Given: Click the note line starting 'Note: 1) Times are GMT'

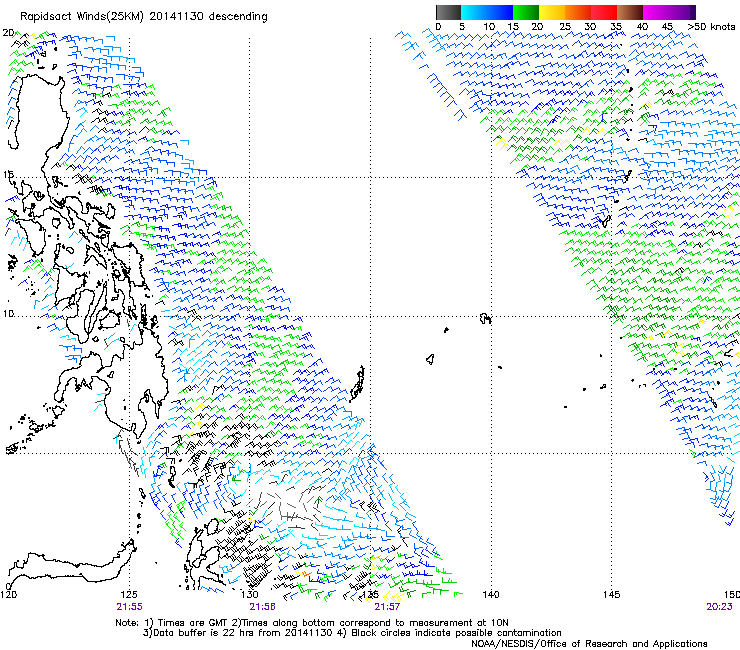Looking at the screenshot, I should point(312,623).
